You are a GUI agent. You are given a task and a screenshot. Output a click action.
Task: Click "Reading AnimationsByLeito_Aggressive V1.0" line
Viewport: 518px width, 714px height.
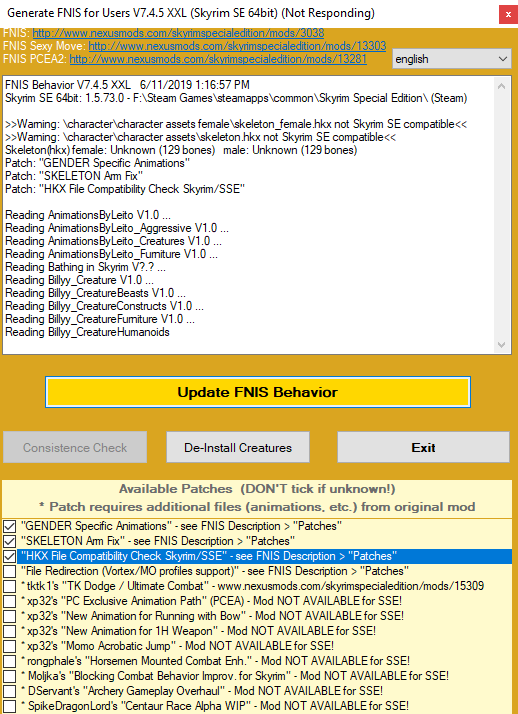117,228
